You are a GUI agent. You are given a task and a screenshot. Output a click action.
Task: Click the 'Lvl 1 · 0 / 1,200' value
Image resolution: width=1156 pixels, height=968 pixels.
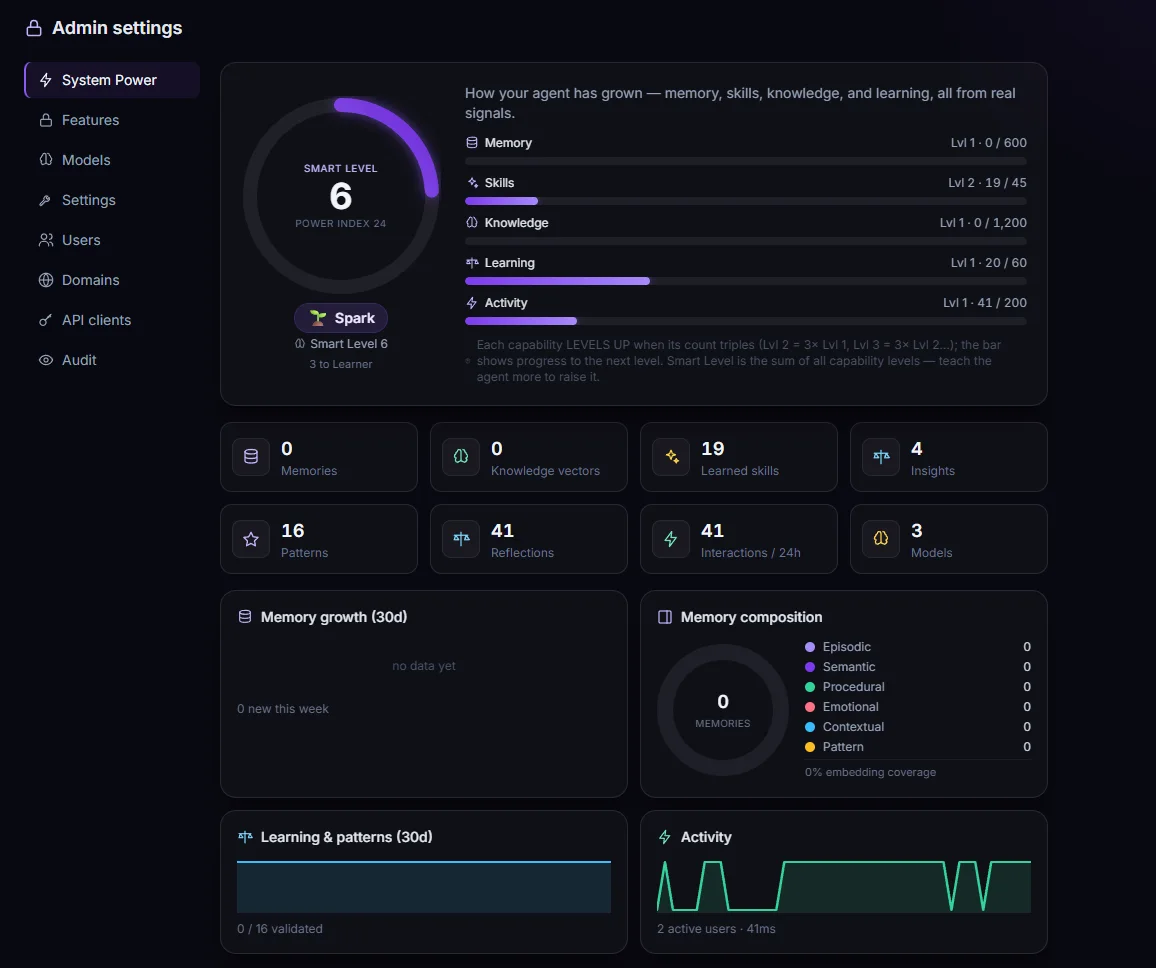tap(983, 223)
